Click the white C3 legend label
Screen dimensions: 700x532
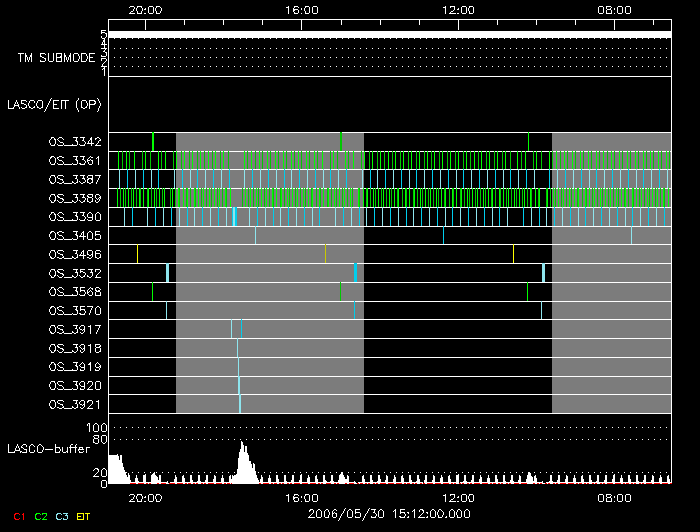pyautogui.click(x=62, y=516)
